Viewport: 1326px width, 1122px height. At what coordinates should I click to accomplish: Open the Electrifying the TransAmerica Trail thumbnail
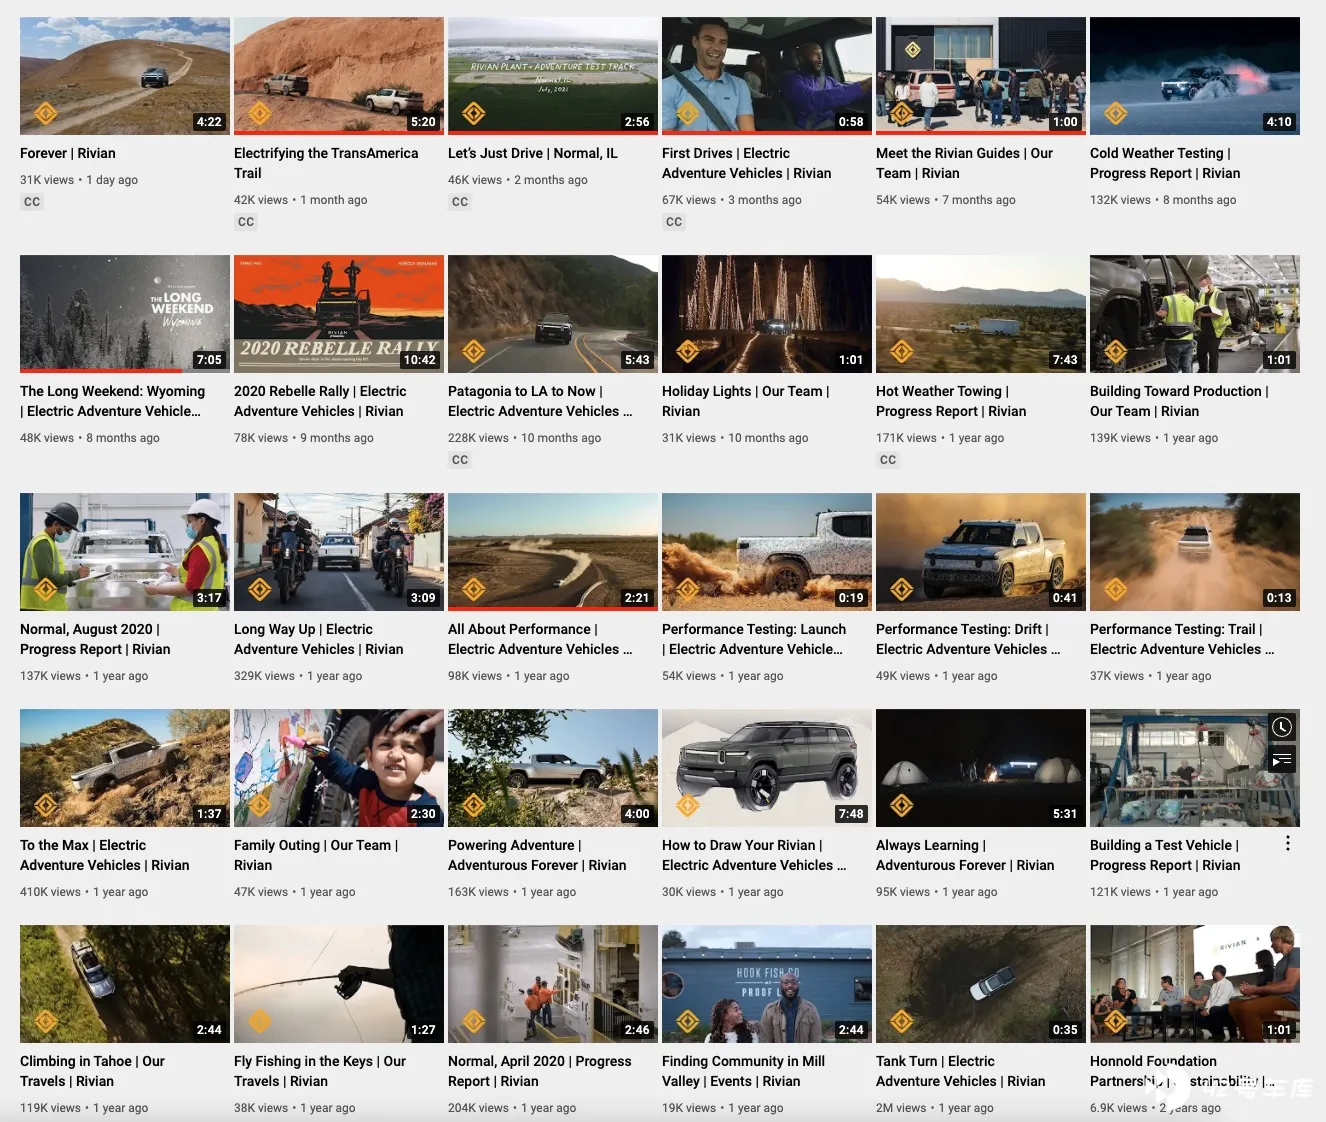coord(339,75)
